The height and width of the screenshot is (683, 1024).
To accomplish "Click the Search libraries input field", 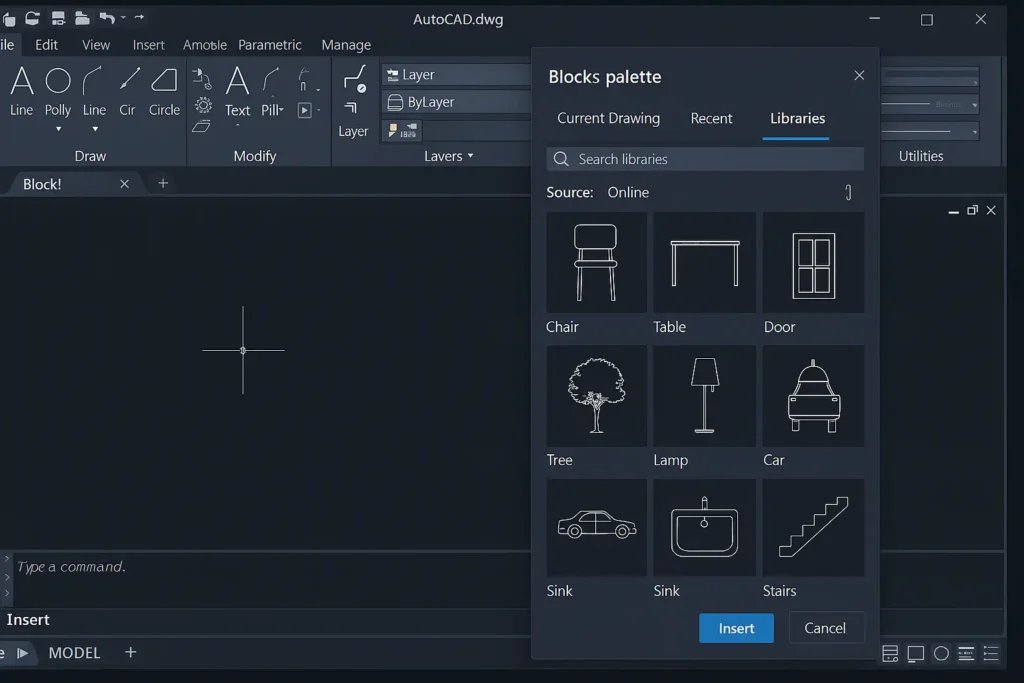I will click(704, 158).
